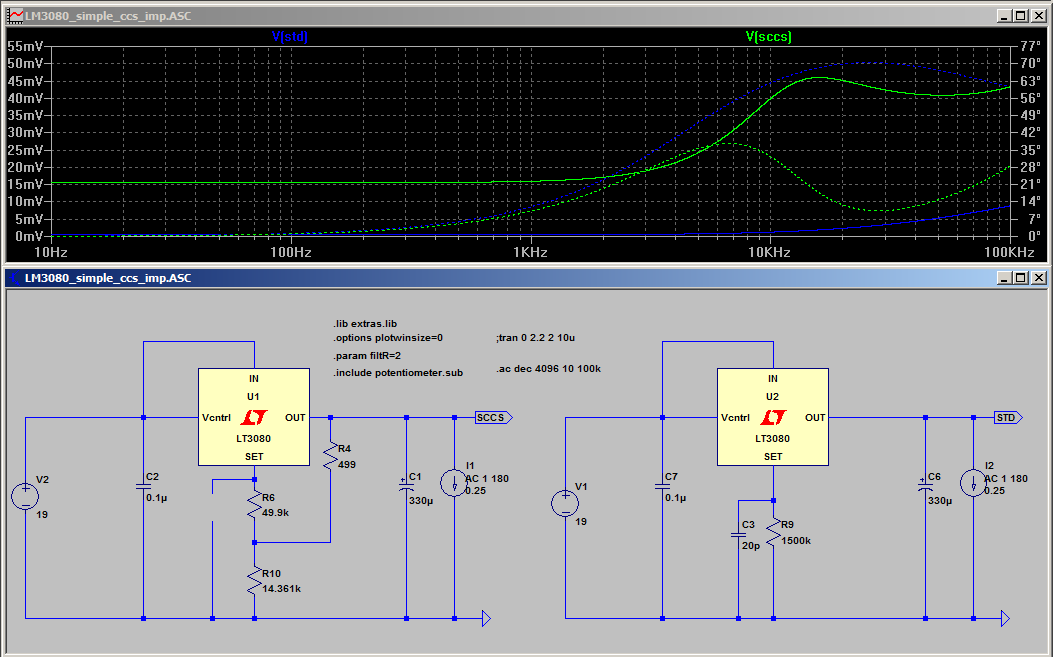Select resistor R9 1500k
The height and width of the screenshot is (657, 1053).
click(x=774, y=532)
